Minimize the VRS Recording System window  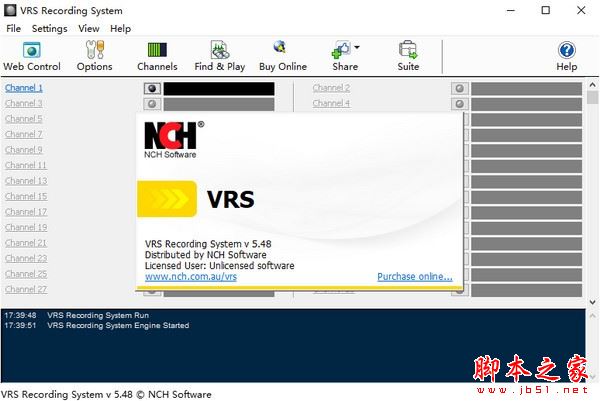point(511,10)
